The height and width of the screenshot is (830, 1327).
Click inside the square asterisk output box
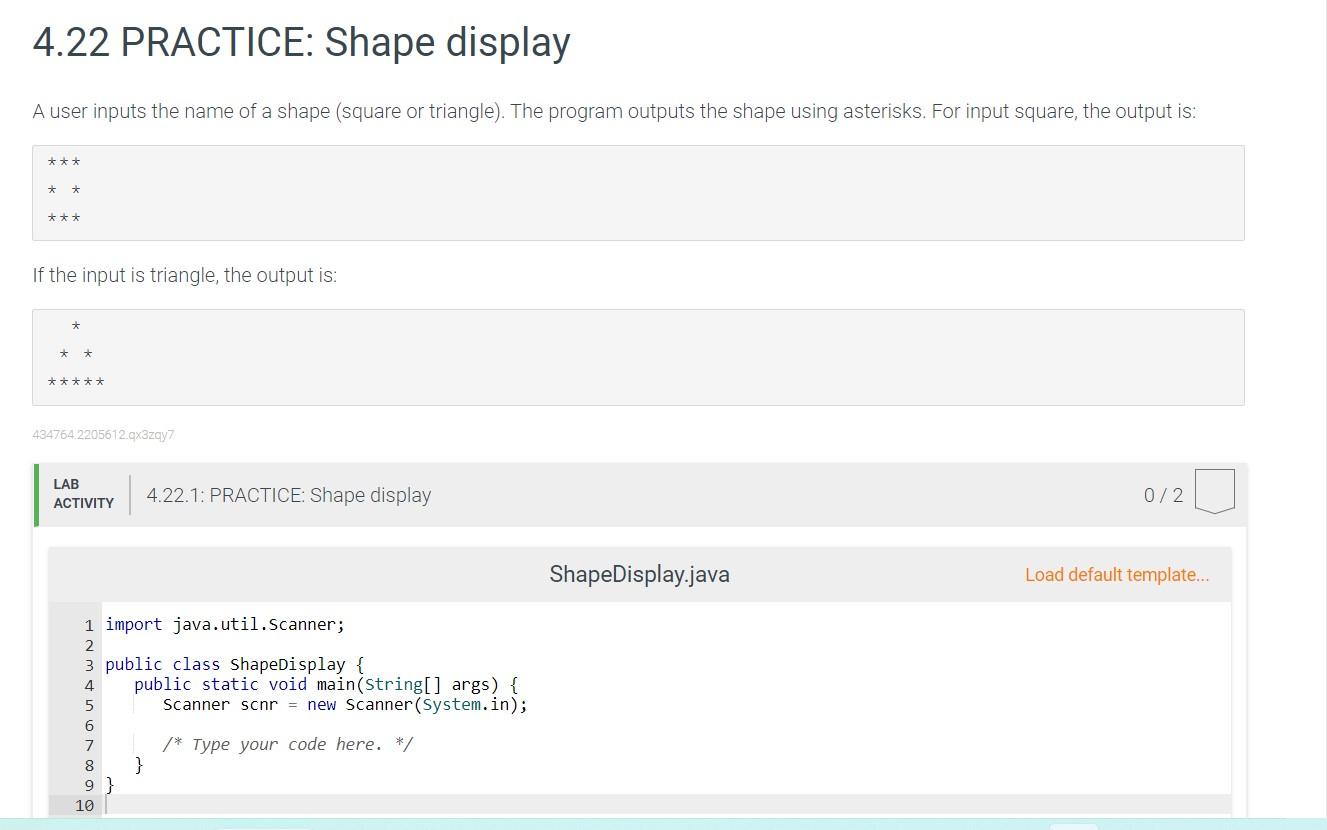(x=637, y=193)
